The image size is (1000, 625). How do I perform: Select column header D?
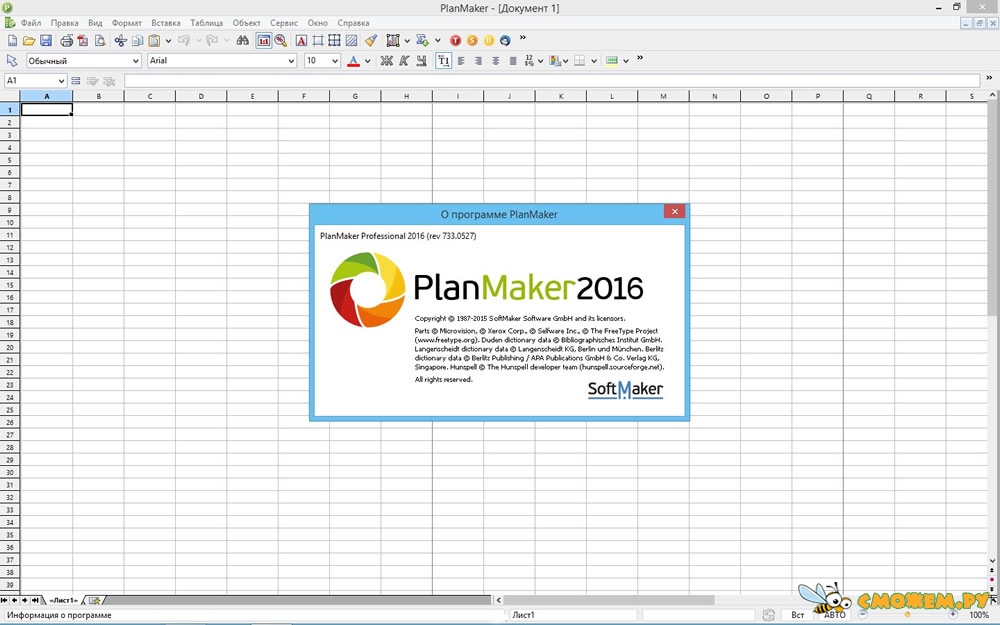201,96
